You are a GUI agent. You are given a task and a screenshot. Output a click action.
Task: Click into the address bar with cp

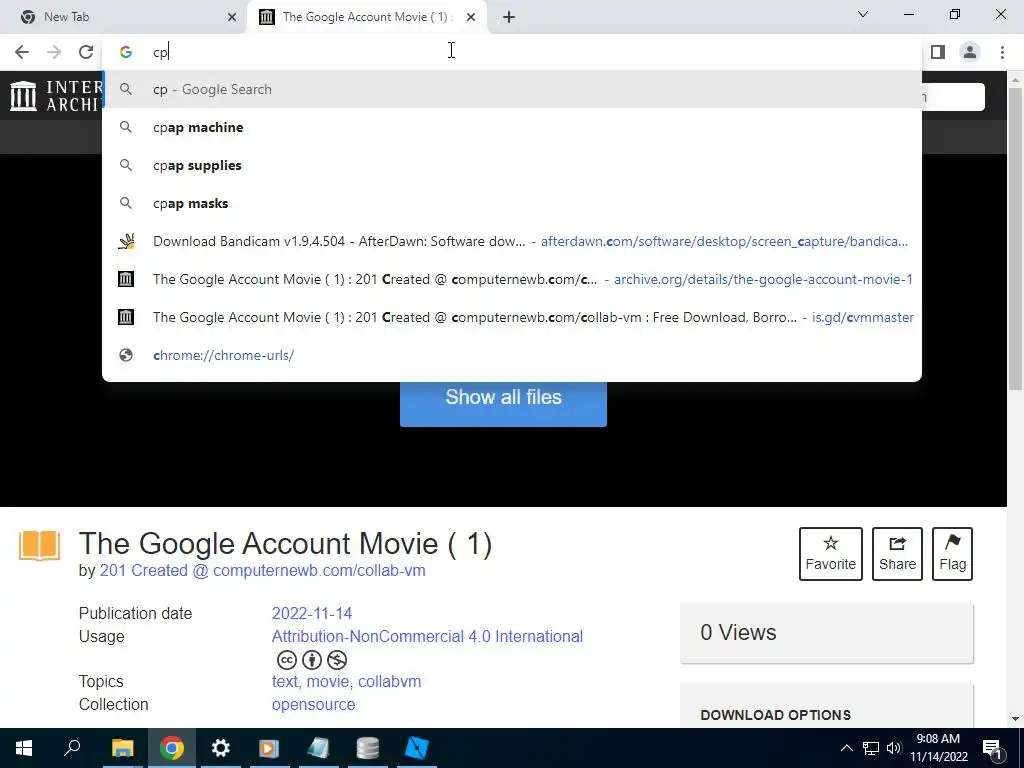pos(511,52)
